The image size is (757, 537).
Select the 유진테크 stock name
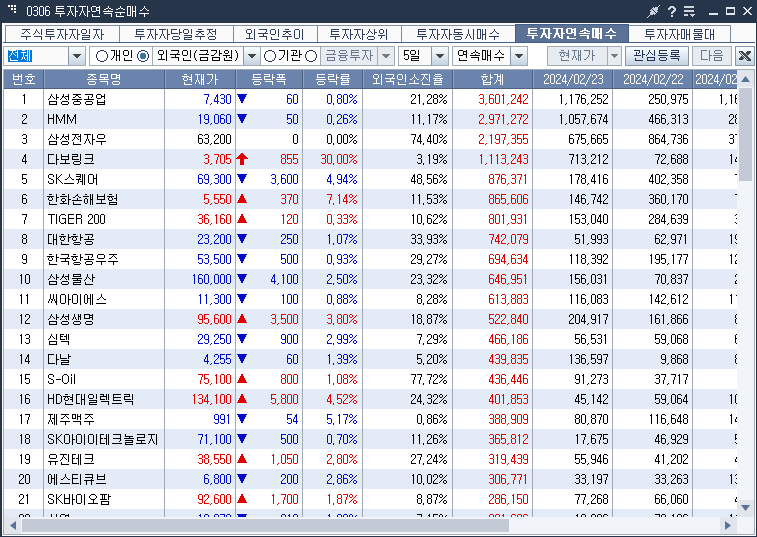pos(70,460)
